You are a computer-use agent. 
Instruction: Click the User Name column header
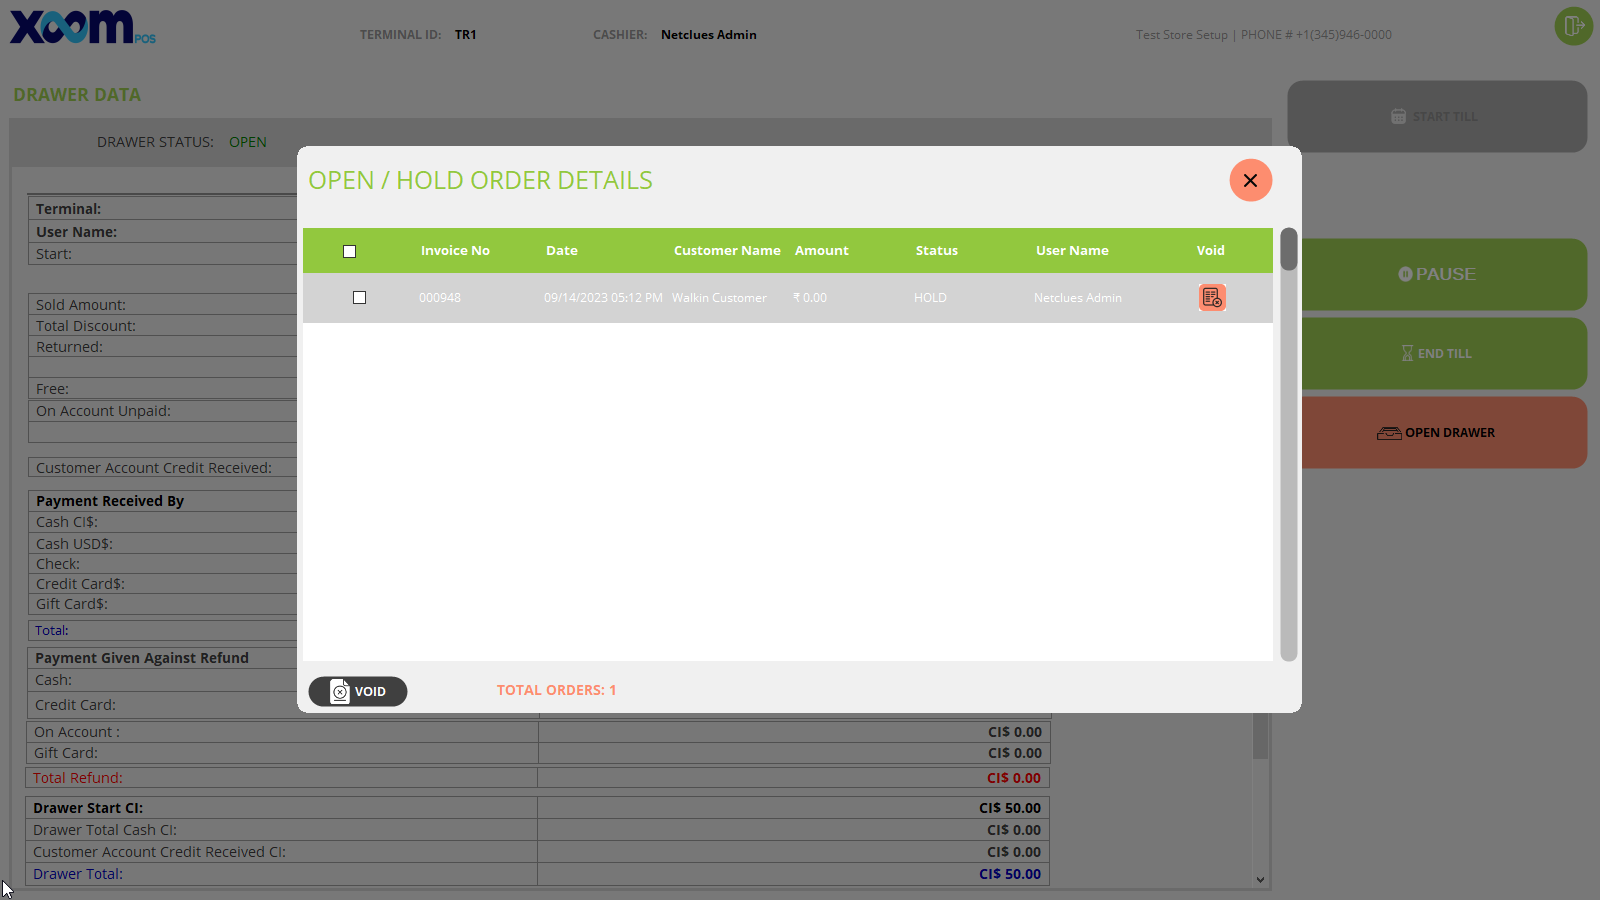click(1071, 251)
